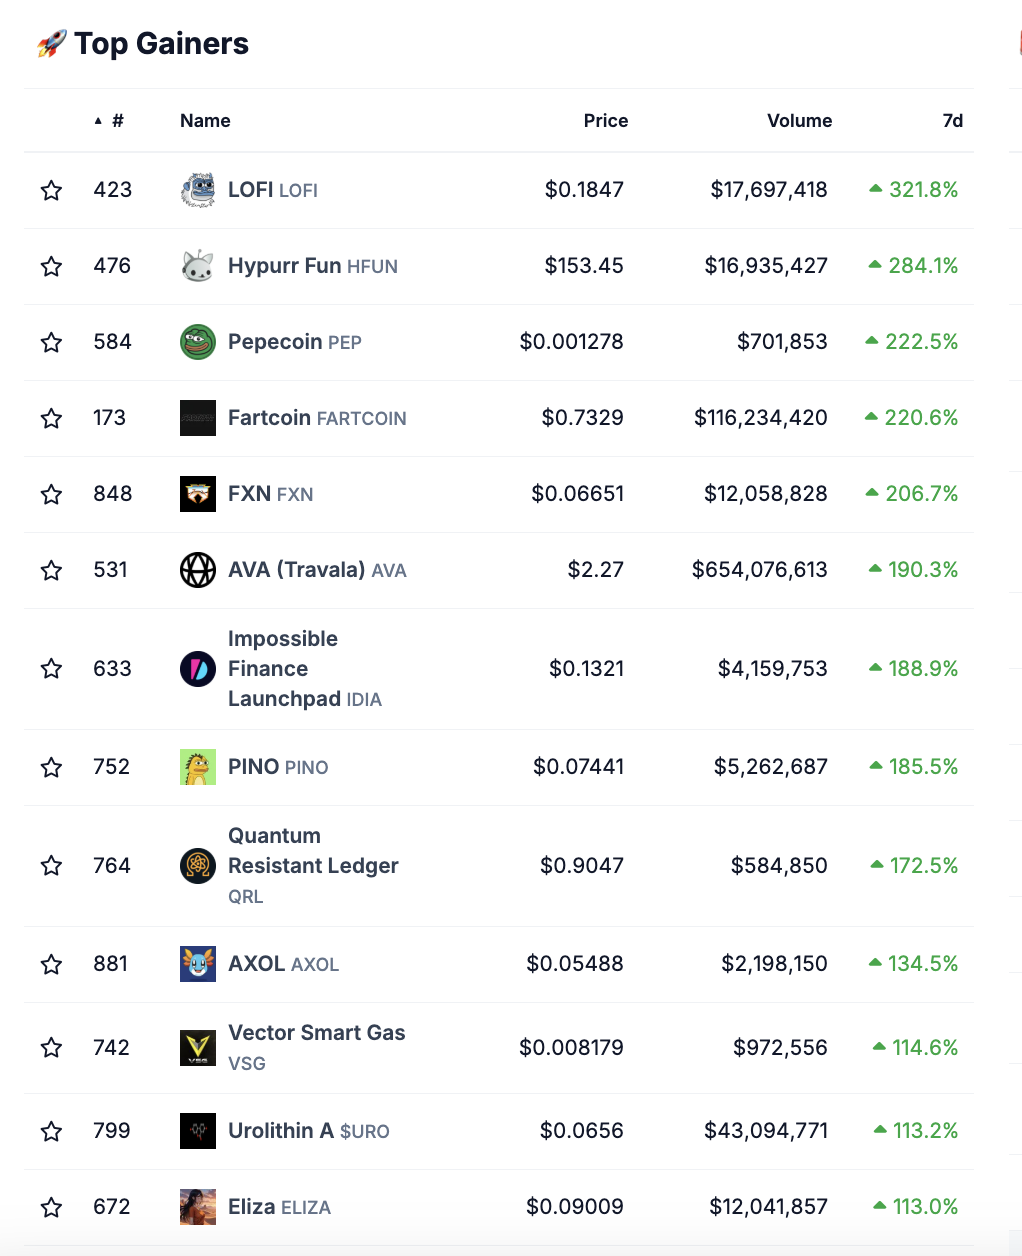Open the Urolithin A $URO link

[x=309, y=1131]
